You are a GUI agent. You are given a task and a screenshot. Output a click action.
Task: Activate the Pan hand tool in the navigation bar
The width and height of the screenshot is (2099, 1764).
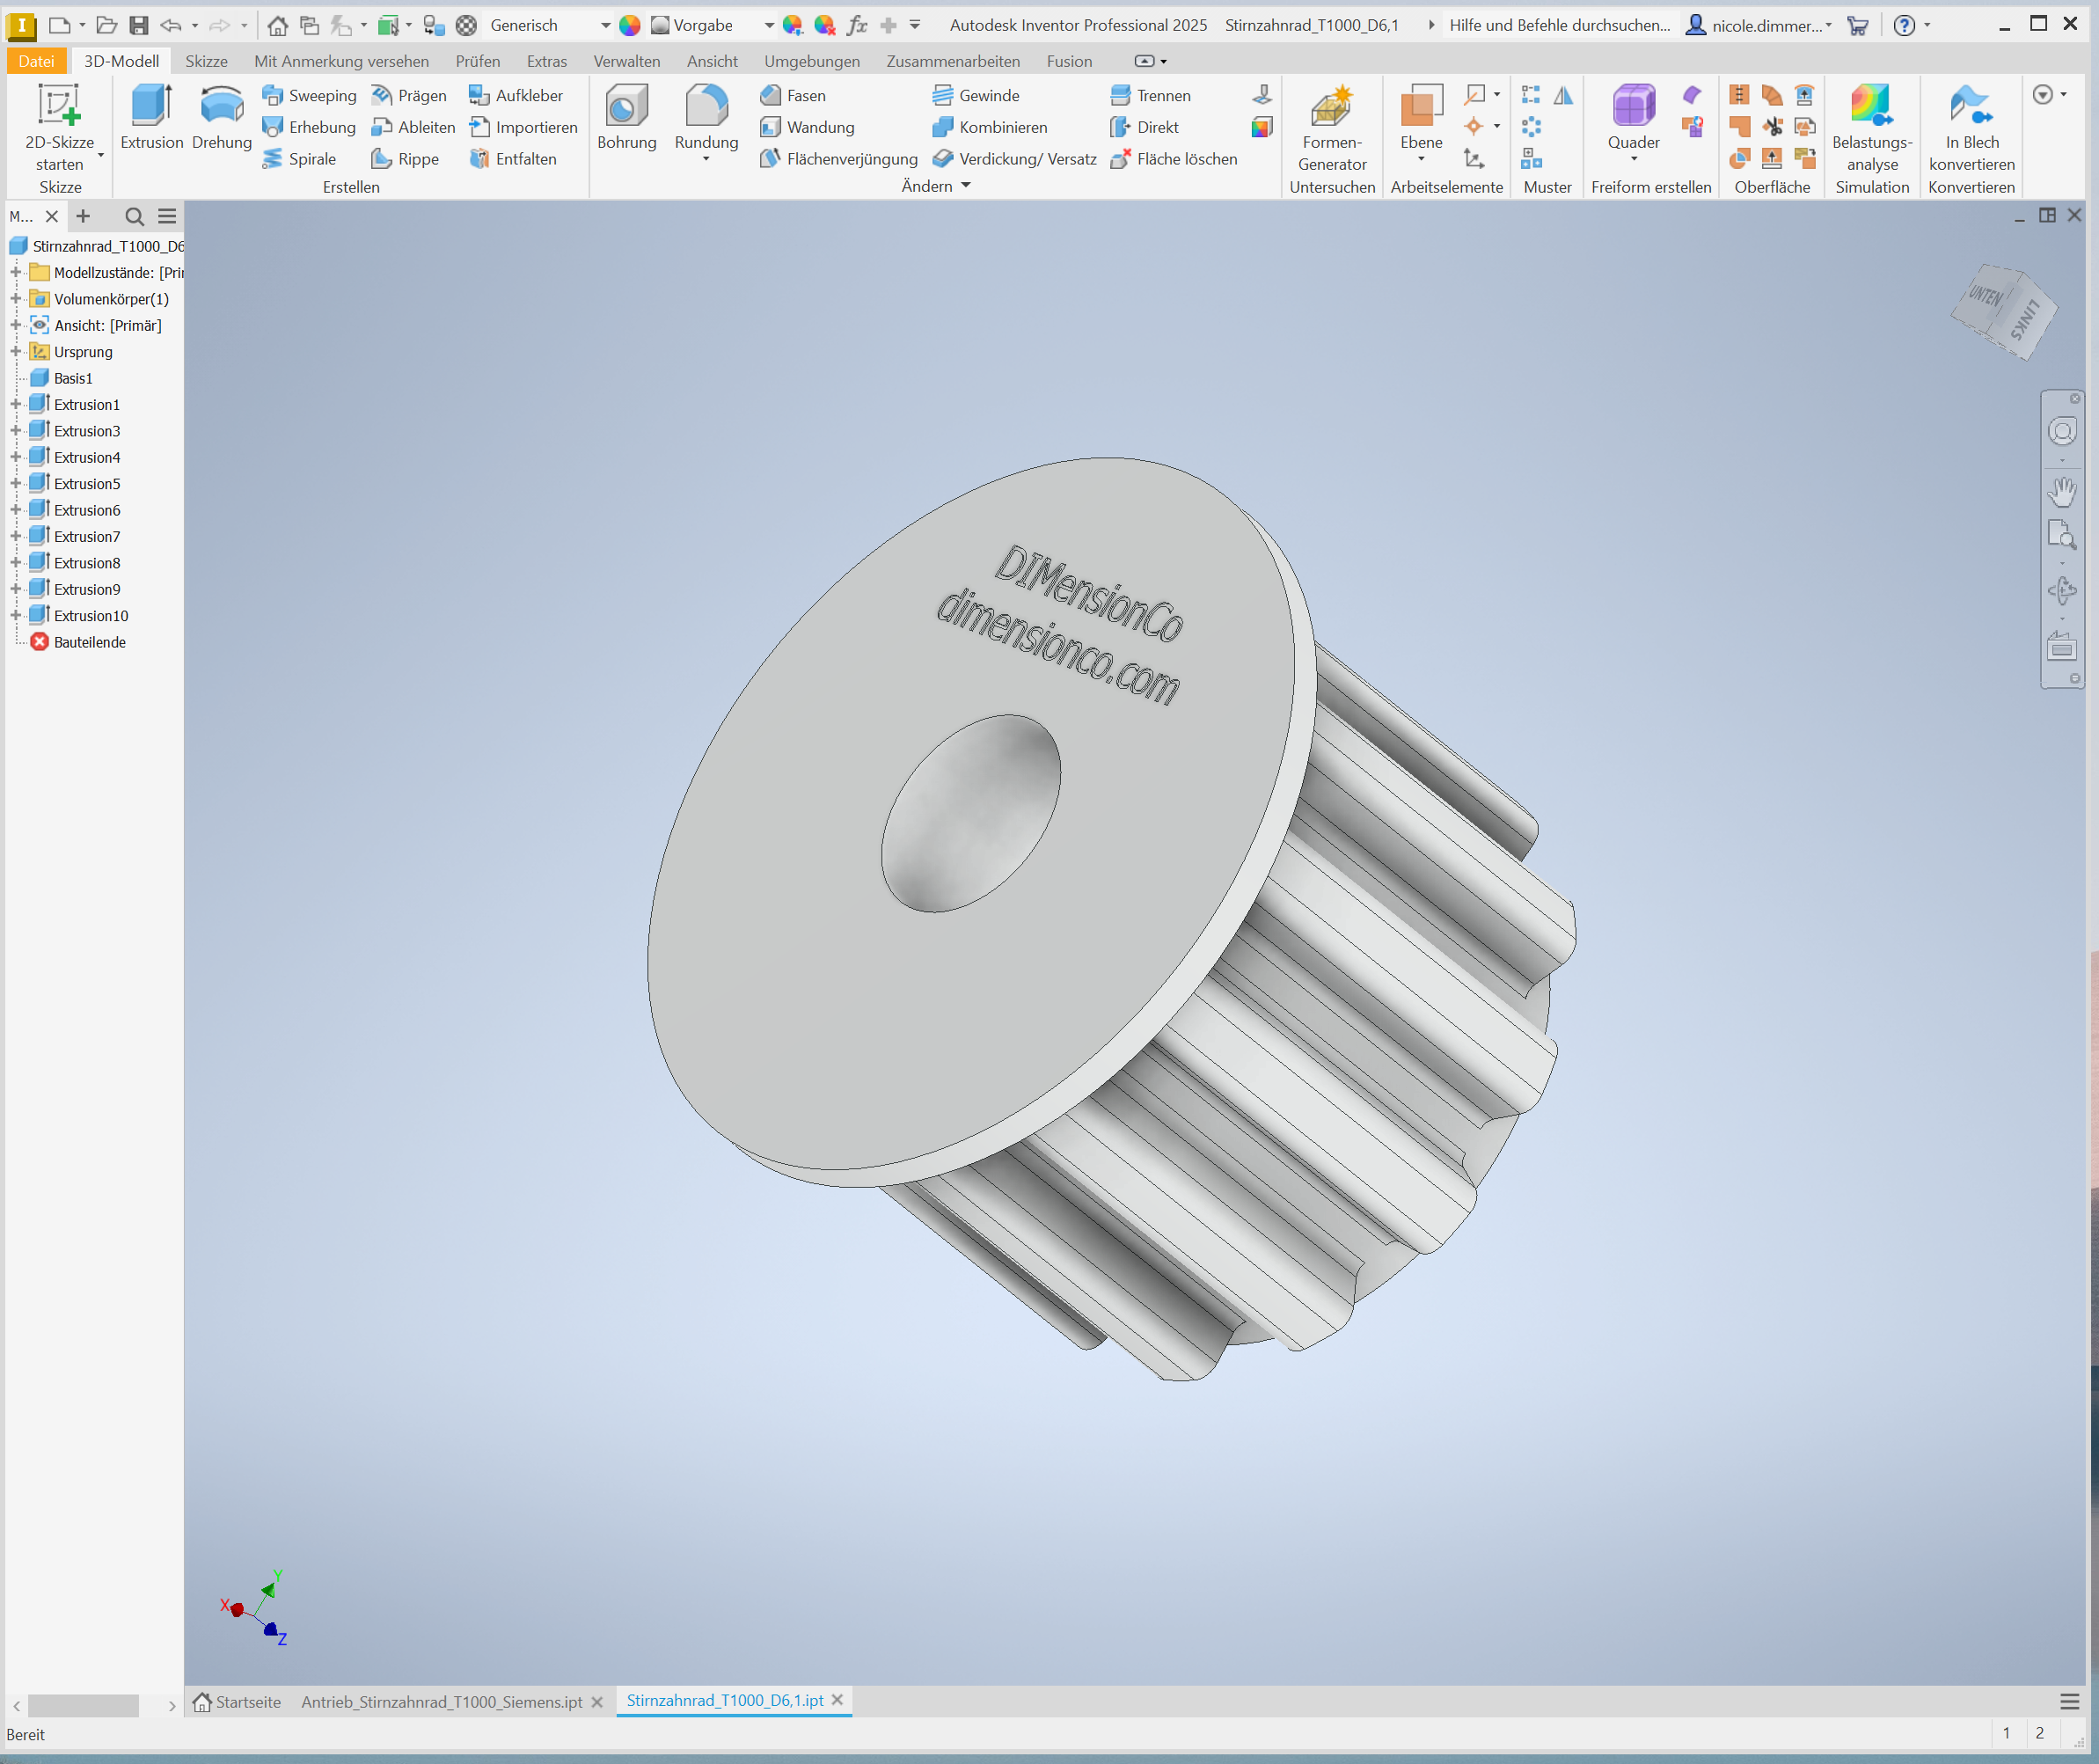[x=2061, y=492]
